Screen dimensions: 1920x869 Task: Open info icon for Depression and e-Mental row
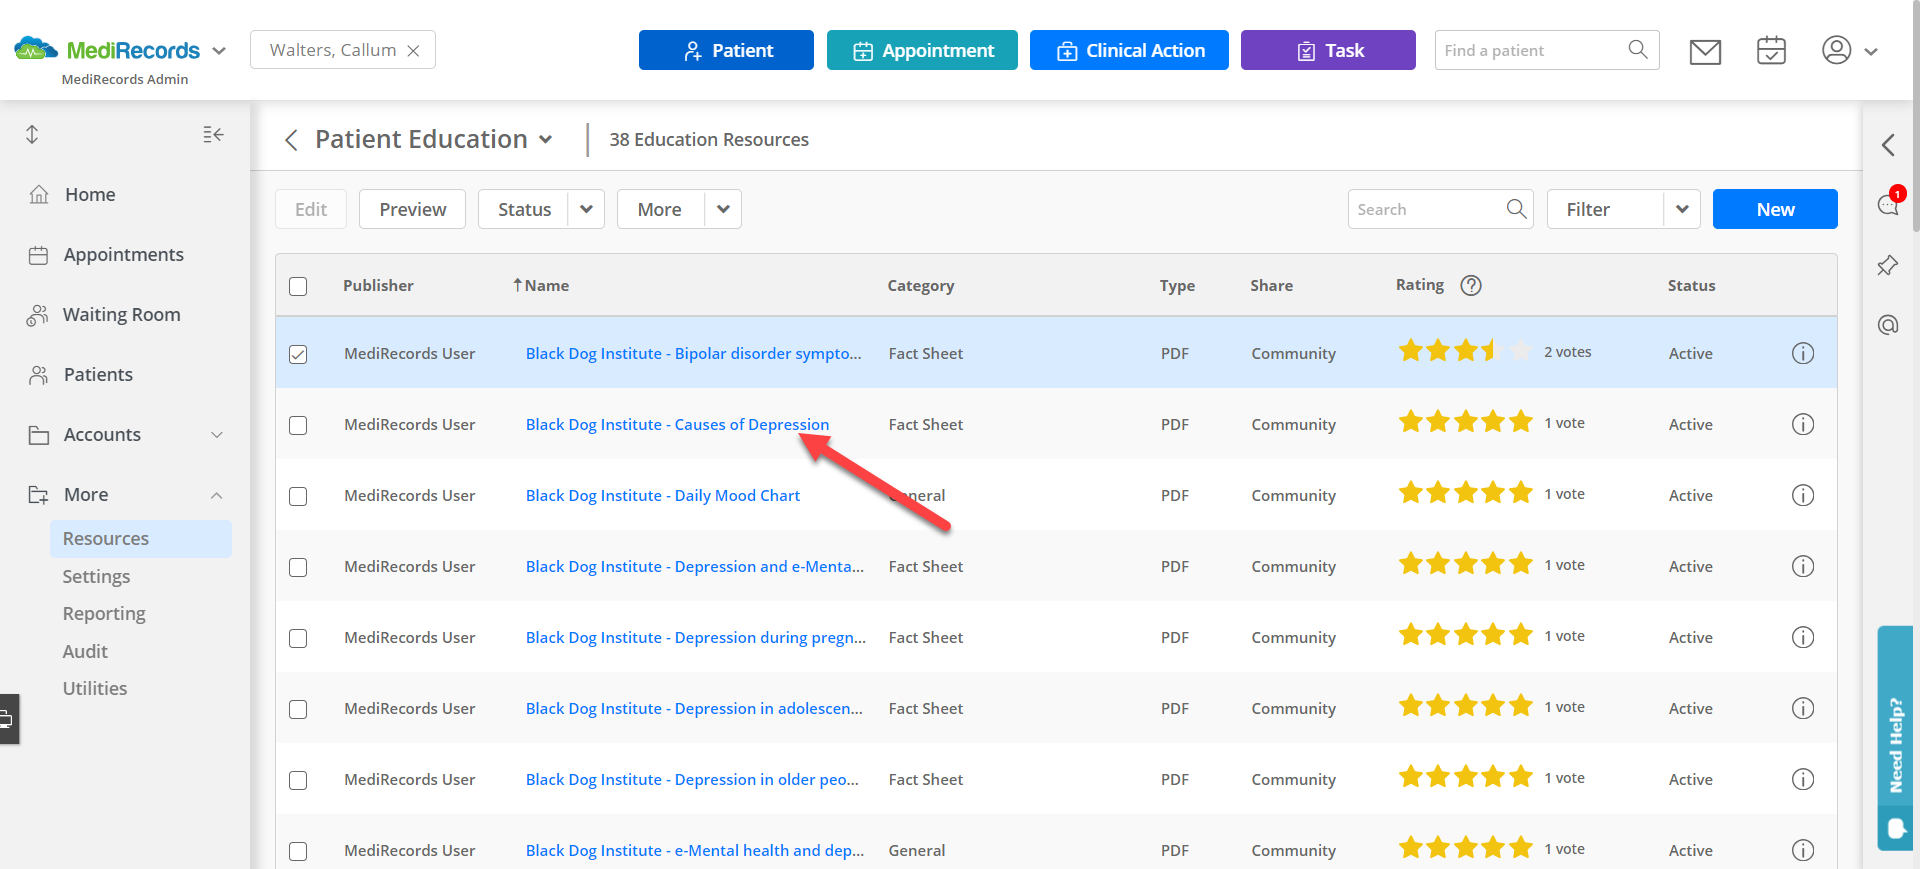[1803, 566]
